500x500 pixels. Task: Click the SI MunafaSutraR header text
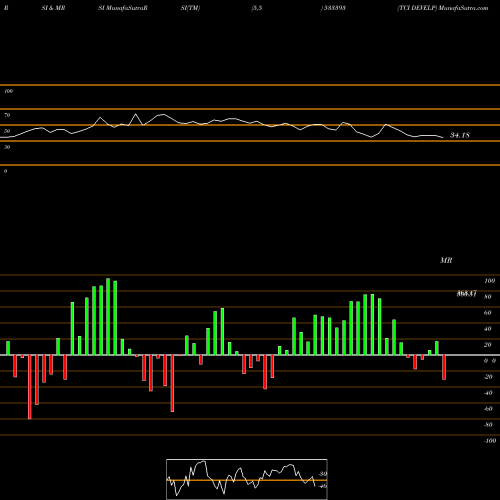tap(123, 8)
